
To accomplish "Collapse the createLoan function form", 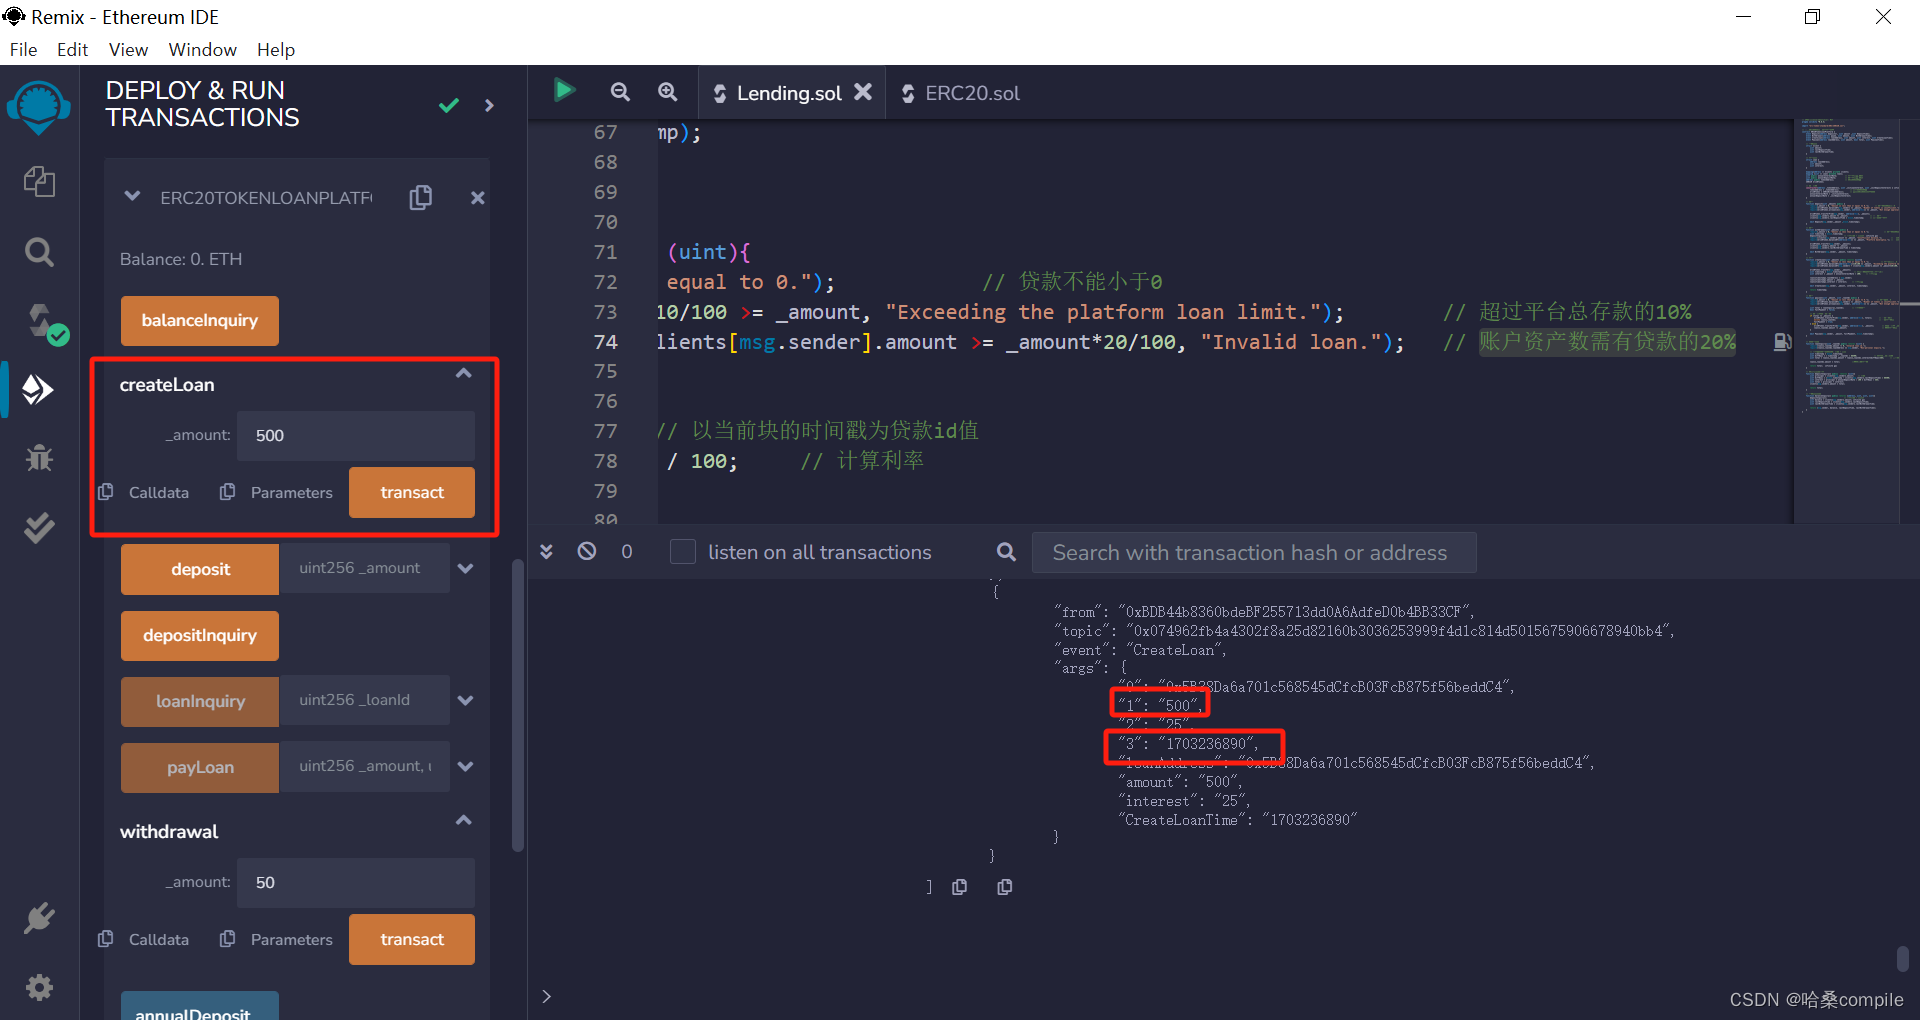I will (463, 373).
